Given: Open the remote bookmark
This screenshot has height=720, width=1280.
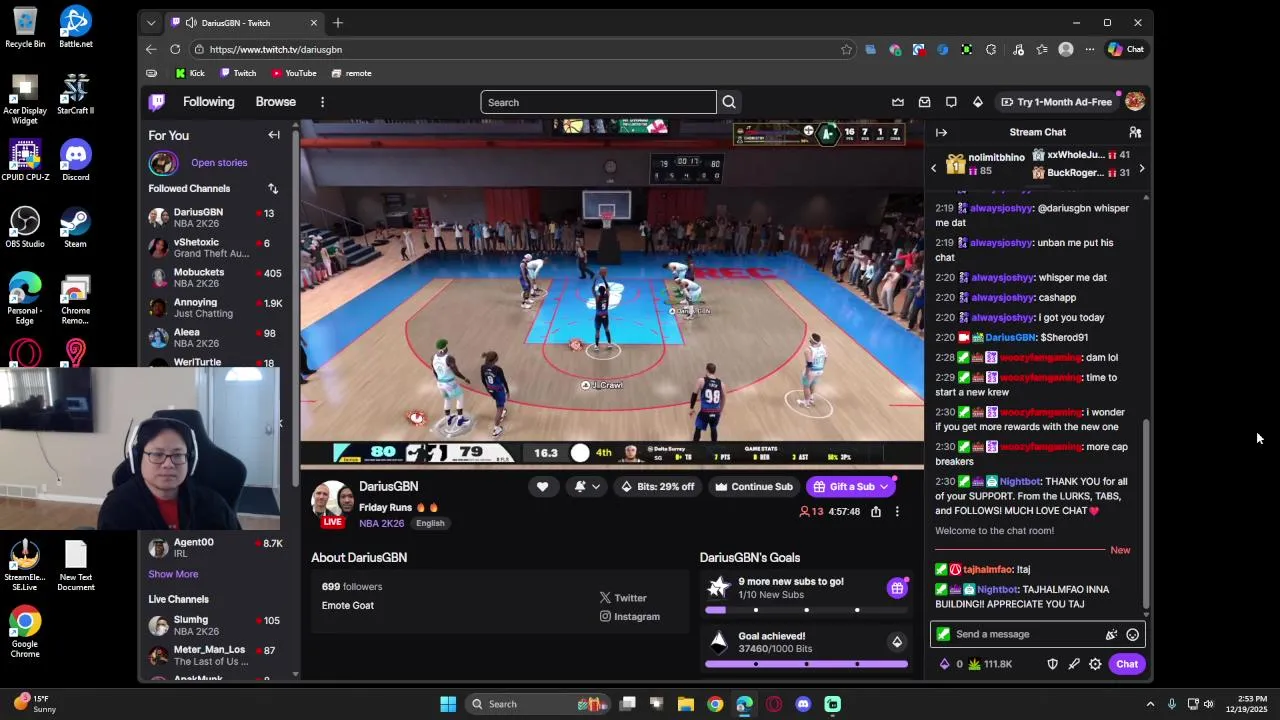Looking at the screenshot, I should 351,73.
